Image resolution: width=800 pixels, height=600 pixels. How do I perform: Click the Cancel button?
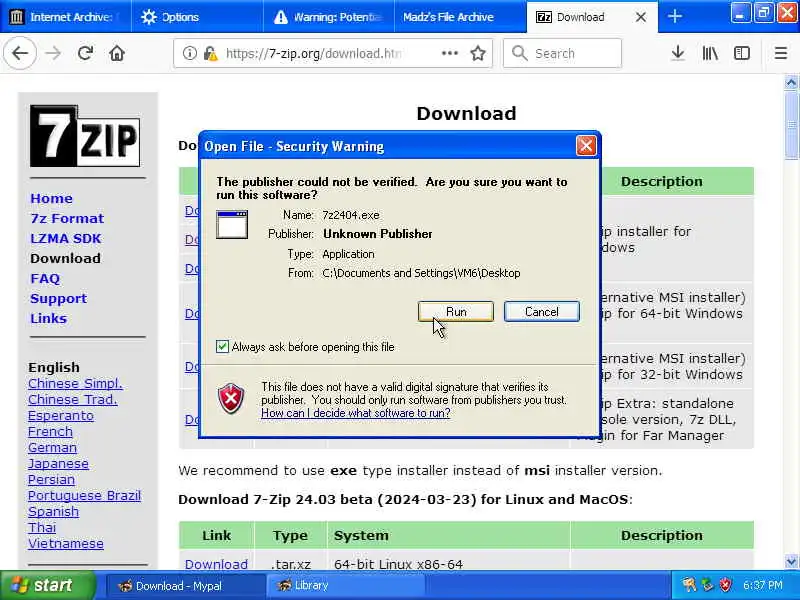click(542, 312)
